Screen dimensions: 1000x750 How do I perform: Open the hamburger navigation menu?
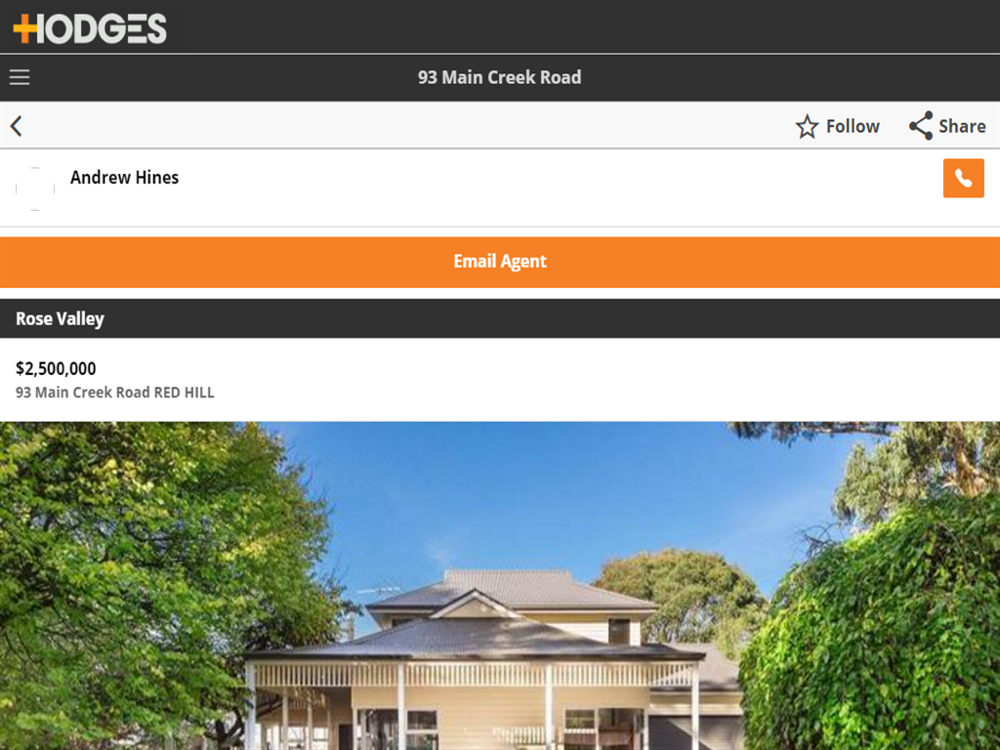19,77
